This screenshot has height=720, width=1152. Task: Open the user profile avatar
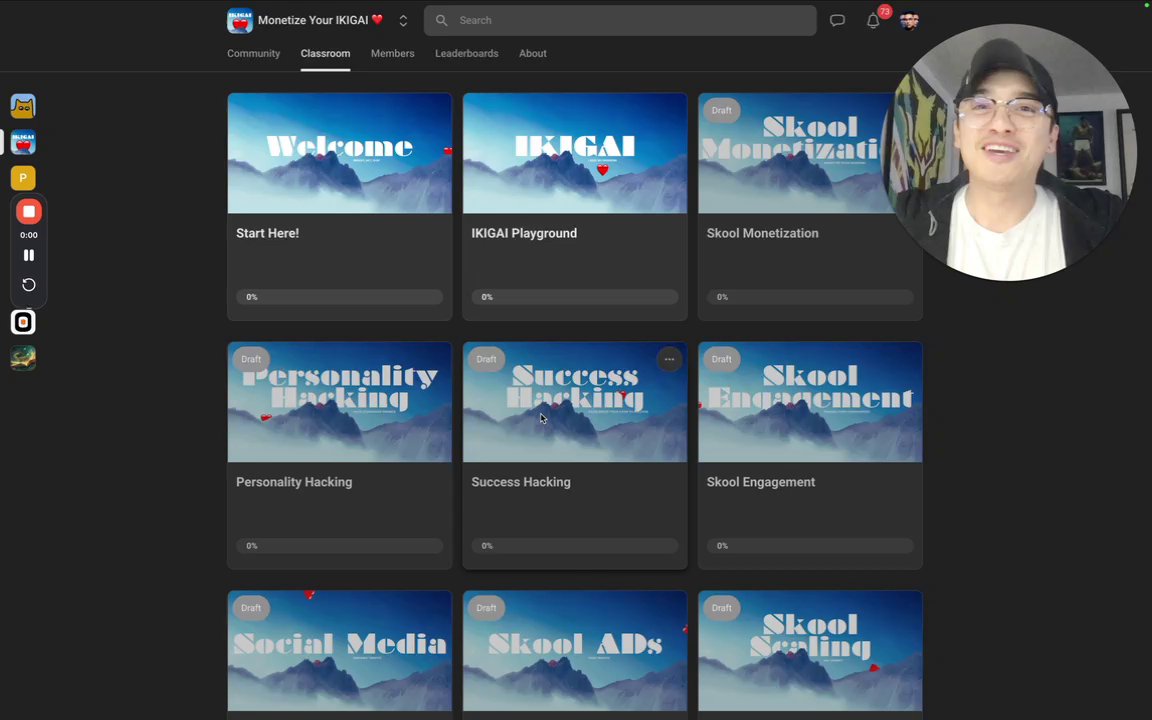point(909,21)
